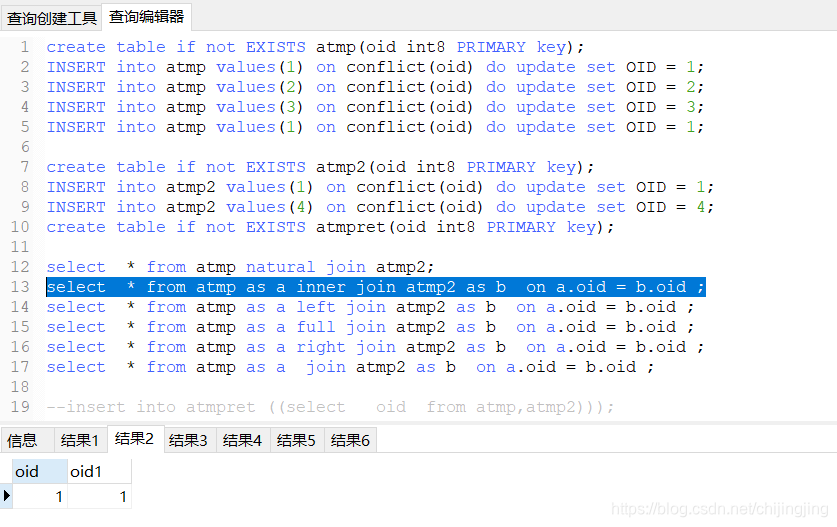Click line 4 INSERT into atmp values(3)
This screenshot has width=837, height=527.
(x=375, y=107)
